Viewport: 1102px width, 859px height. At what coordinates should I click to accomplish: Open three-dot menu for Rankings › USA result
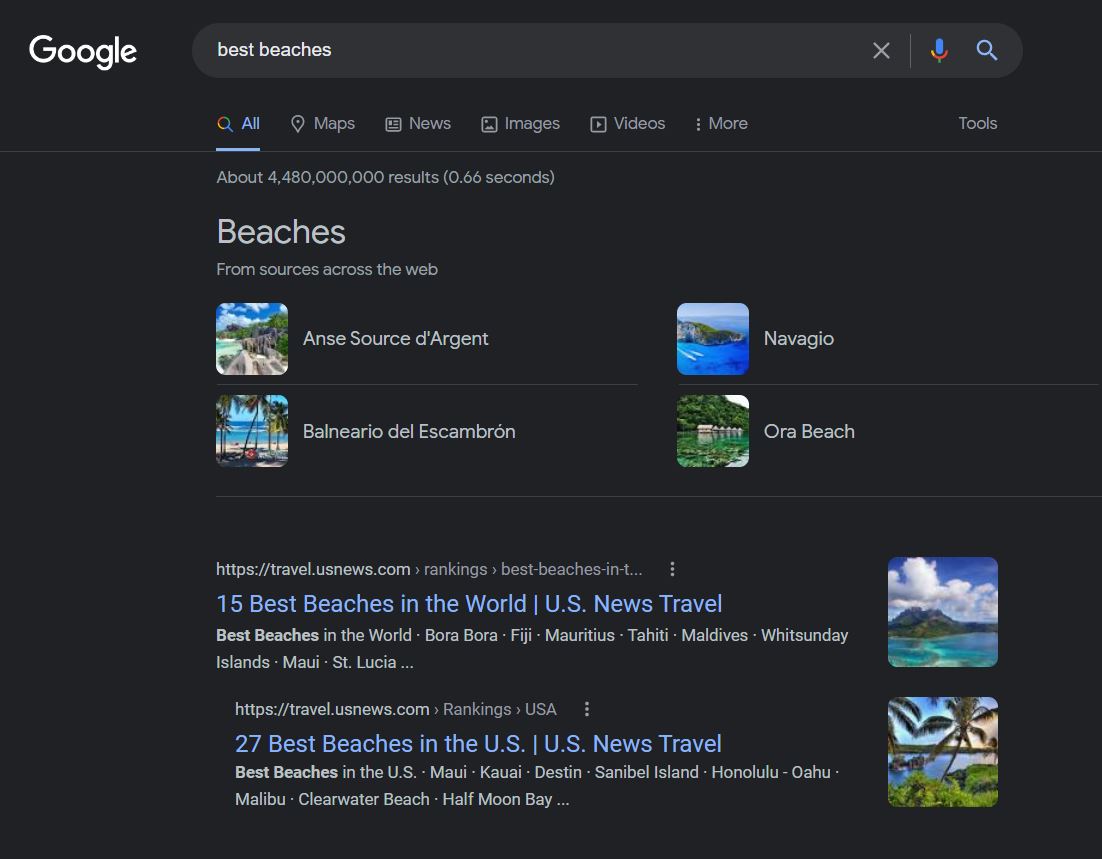coord(587,709)
